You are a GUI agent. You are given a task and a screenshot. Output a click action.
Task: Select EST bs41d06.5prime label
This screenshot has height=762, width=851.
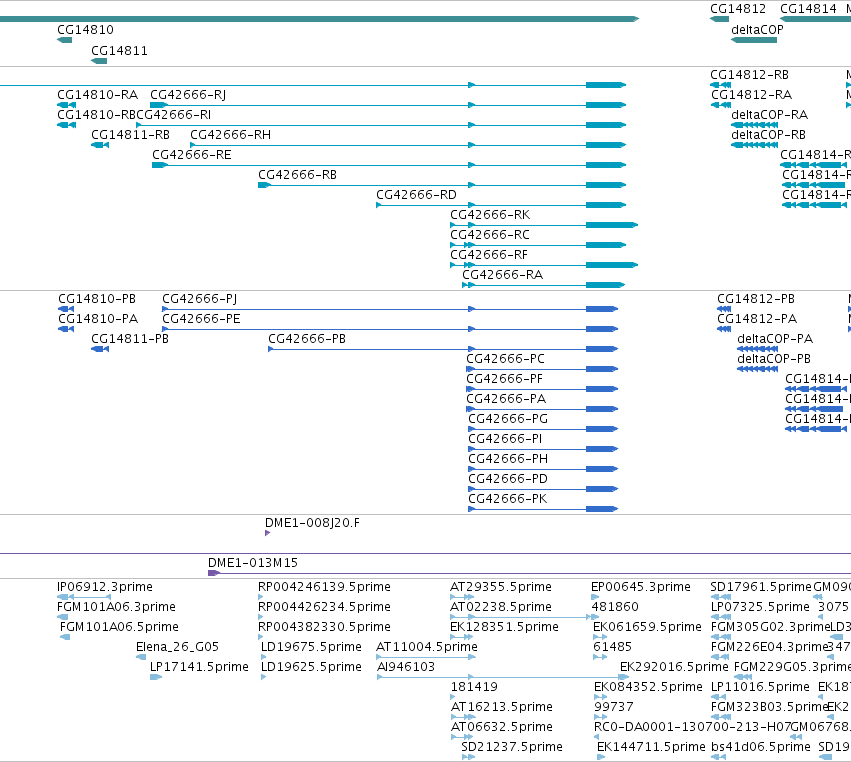tap(760, 747)
